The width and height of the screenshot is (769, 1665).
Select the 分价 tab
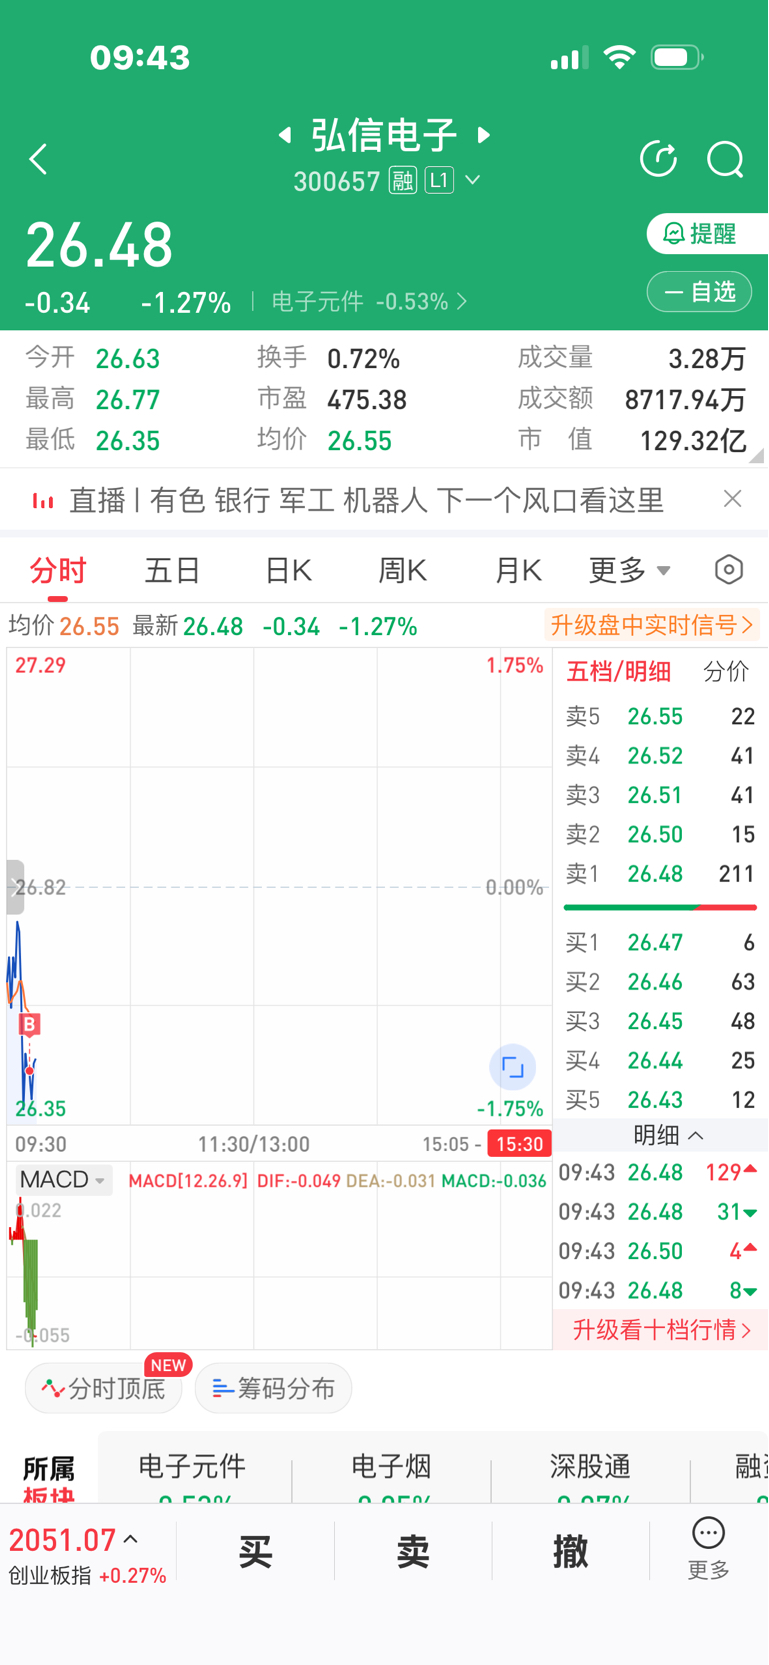(725, 672)
